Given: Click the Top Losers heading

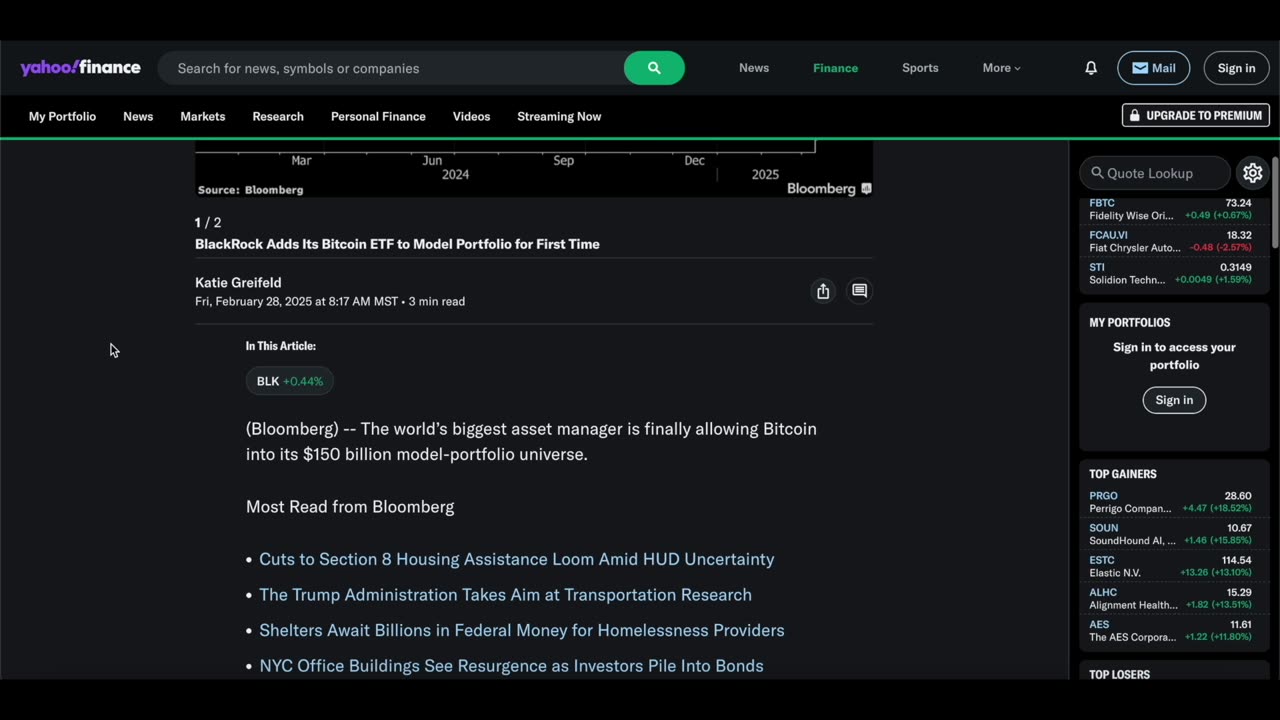Looking at the screenshot, I should point(1119,674).
